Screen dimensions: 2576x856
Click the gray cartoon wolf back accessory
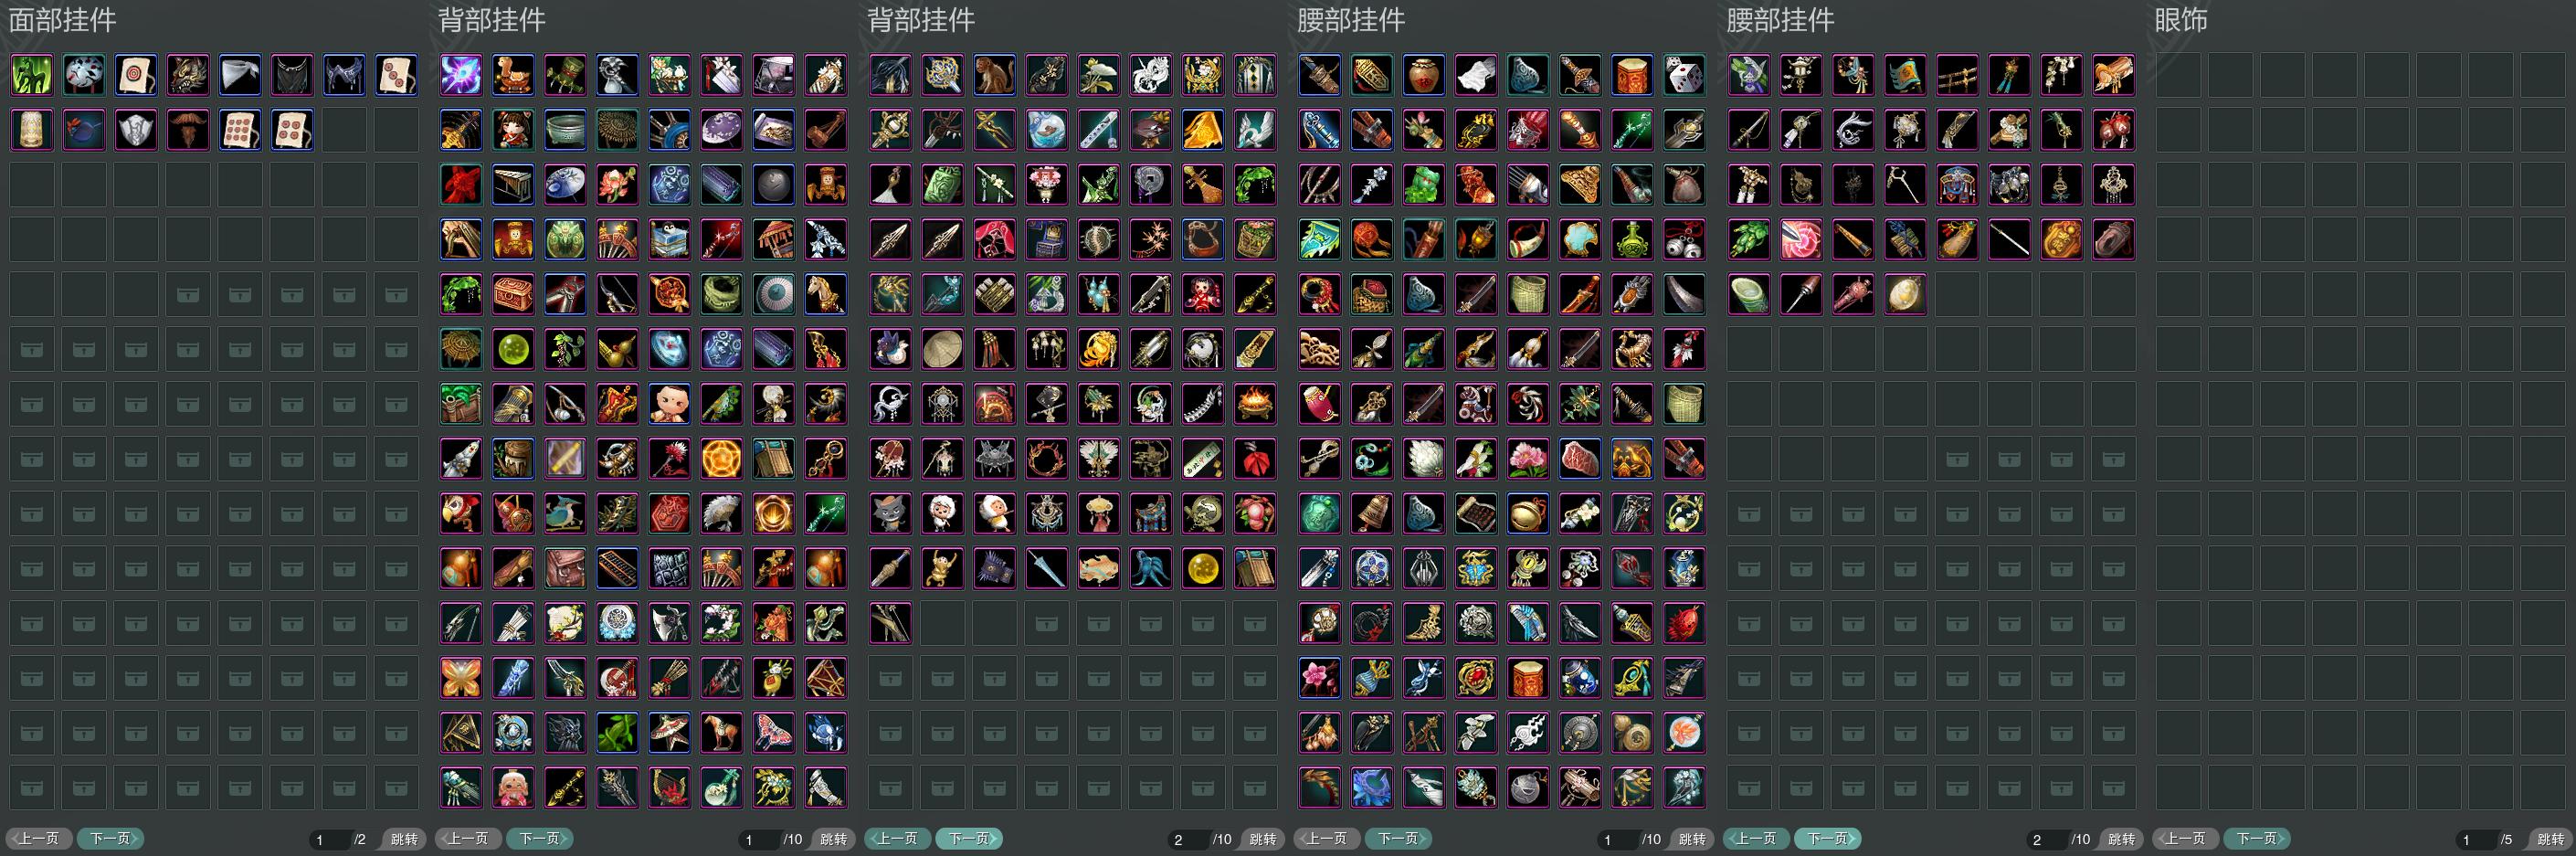(x=890, y=514)
